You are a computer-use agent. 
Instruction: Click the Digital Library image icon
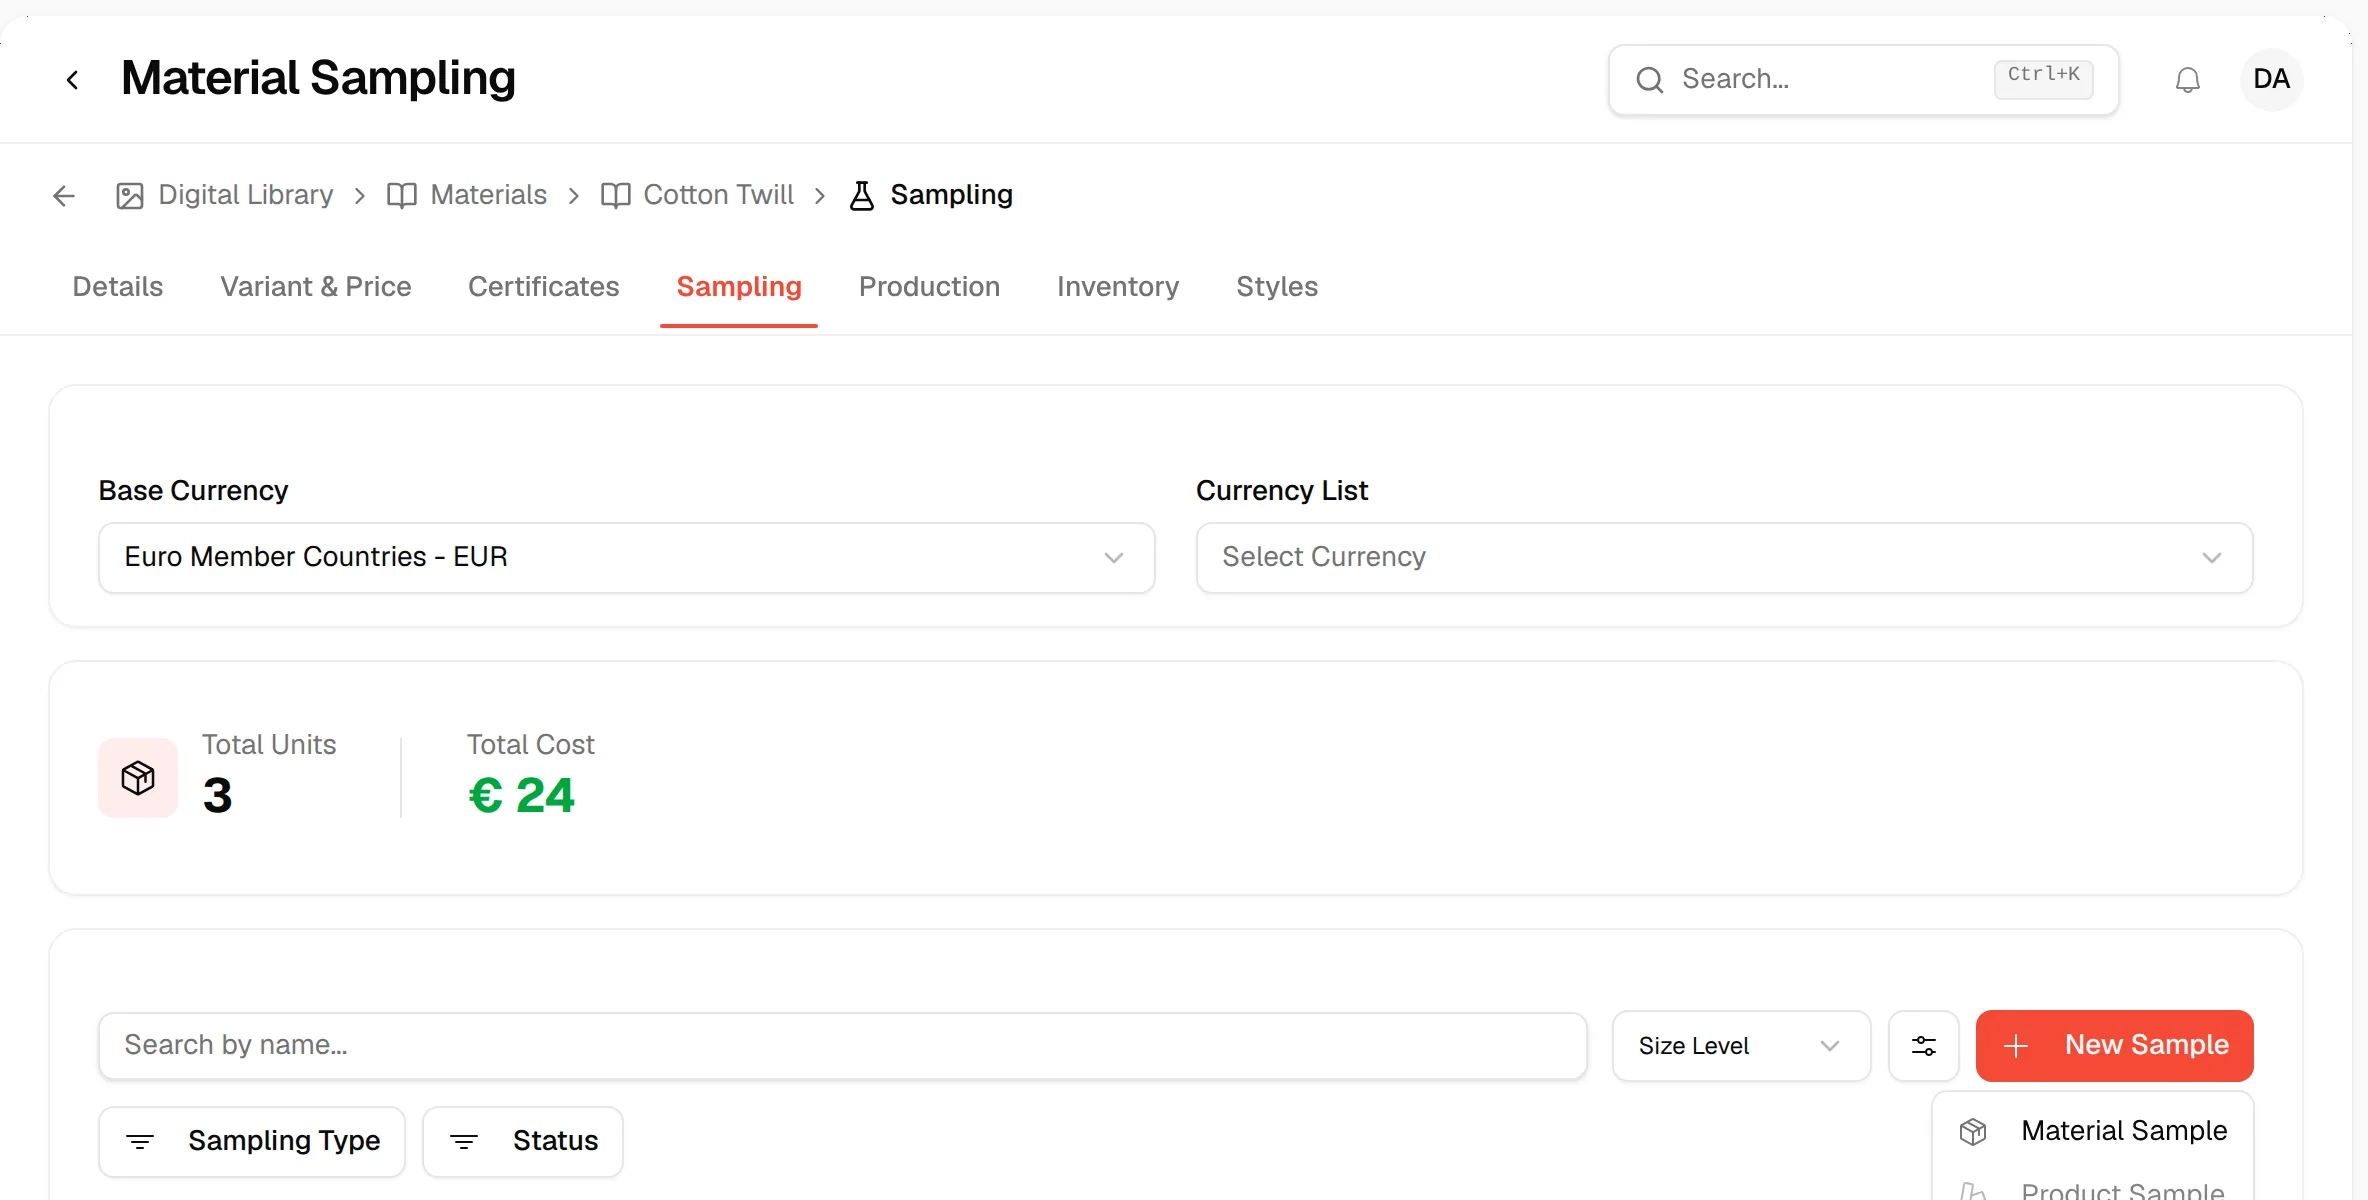click(x=130, y=195)
